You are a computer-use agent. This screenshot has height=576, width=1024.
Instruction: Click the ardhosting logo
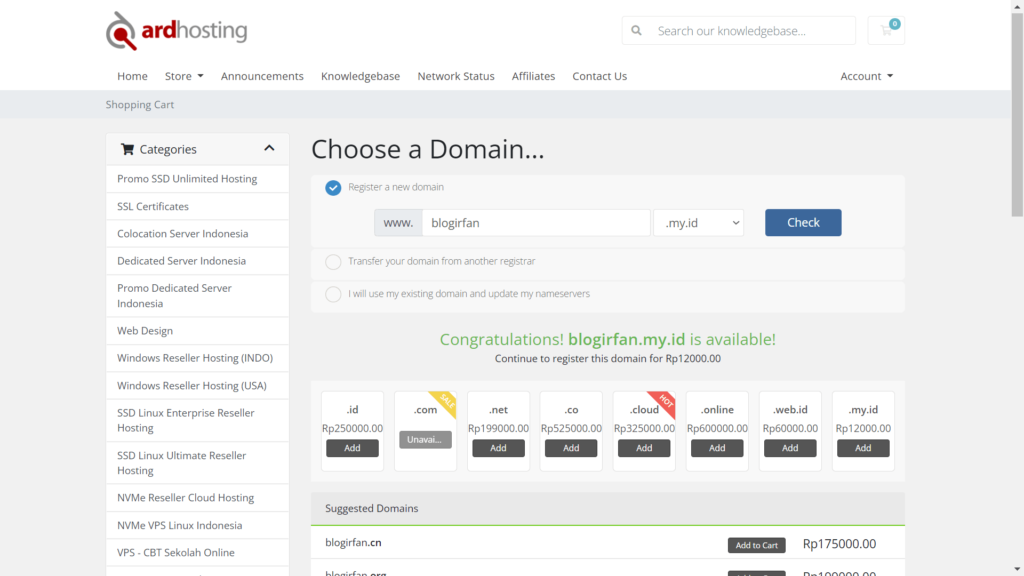coord(175,30)
